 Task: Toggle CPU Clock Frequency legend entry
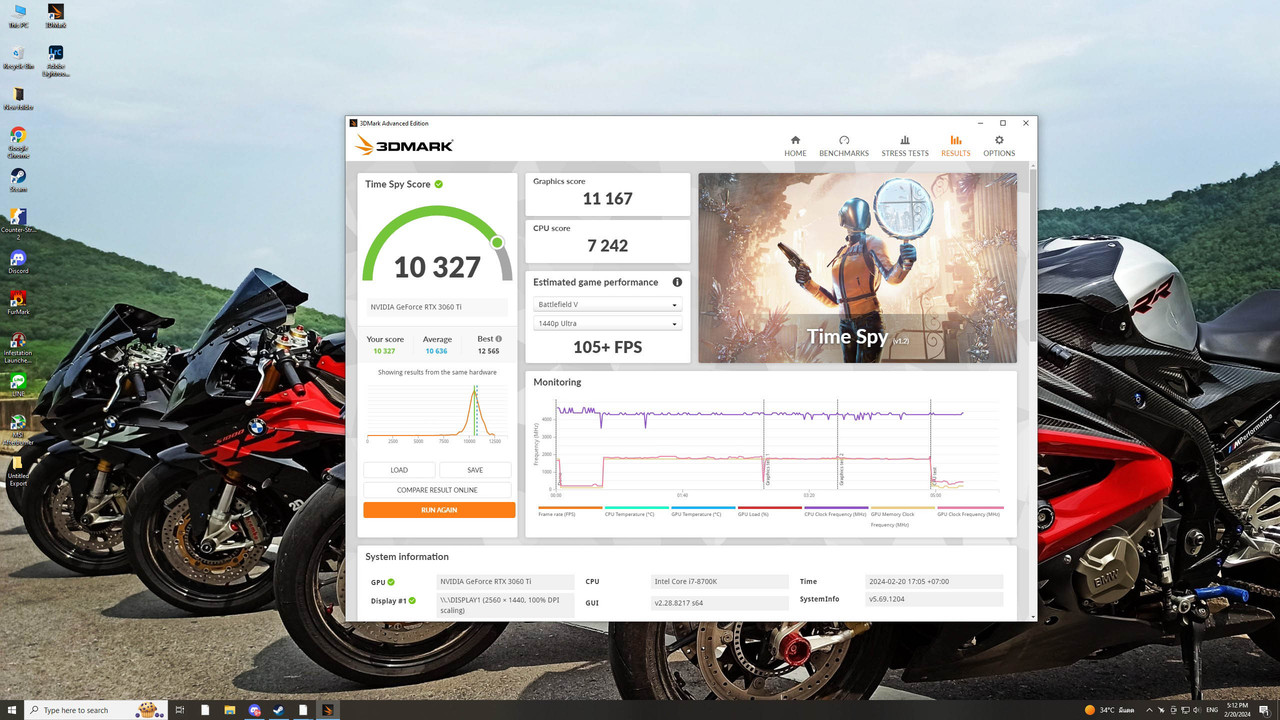[835, 511]
